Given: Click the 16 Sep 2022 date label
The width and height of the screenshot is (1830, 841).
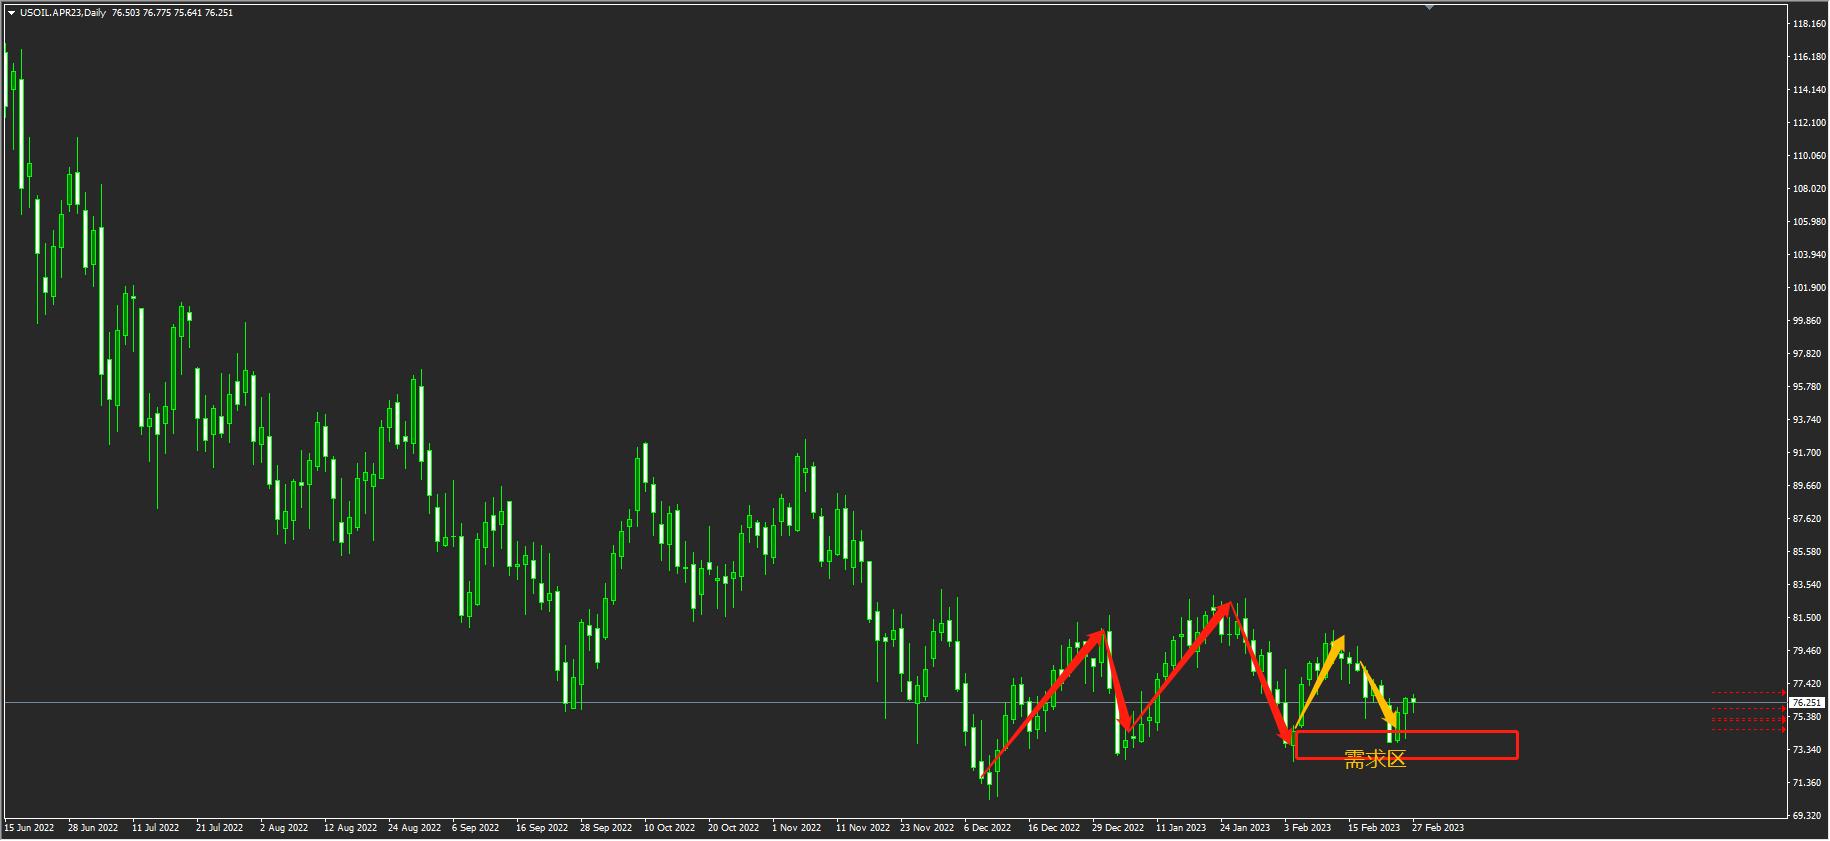Looking at the screenshot, I should (x=542, y=828).
